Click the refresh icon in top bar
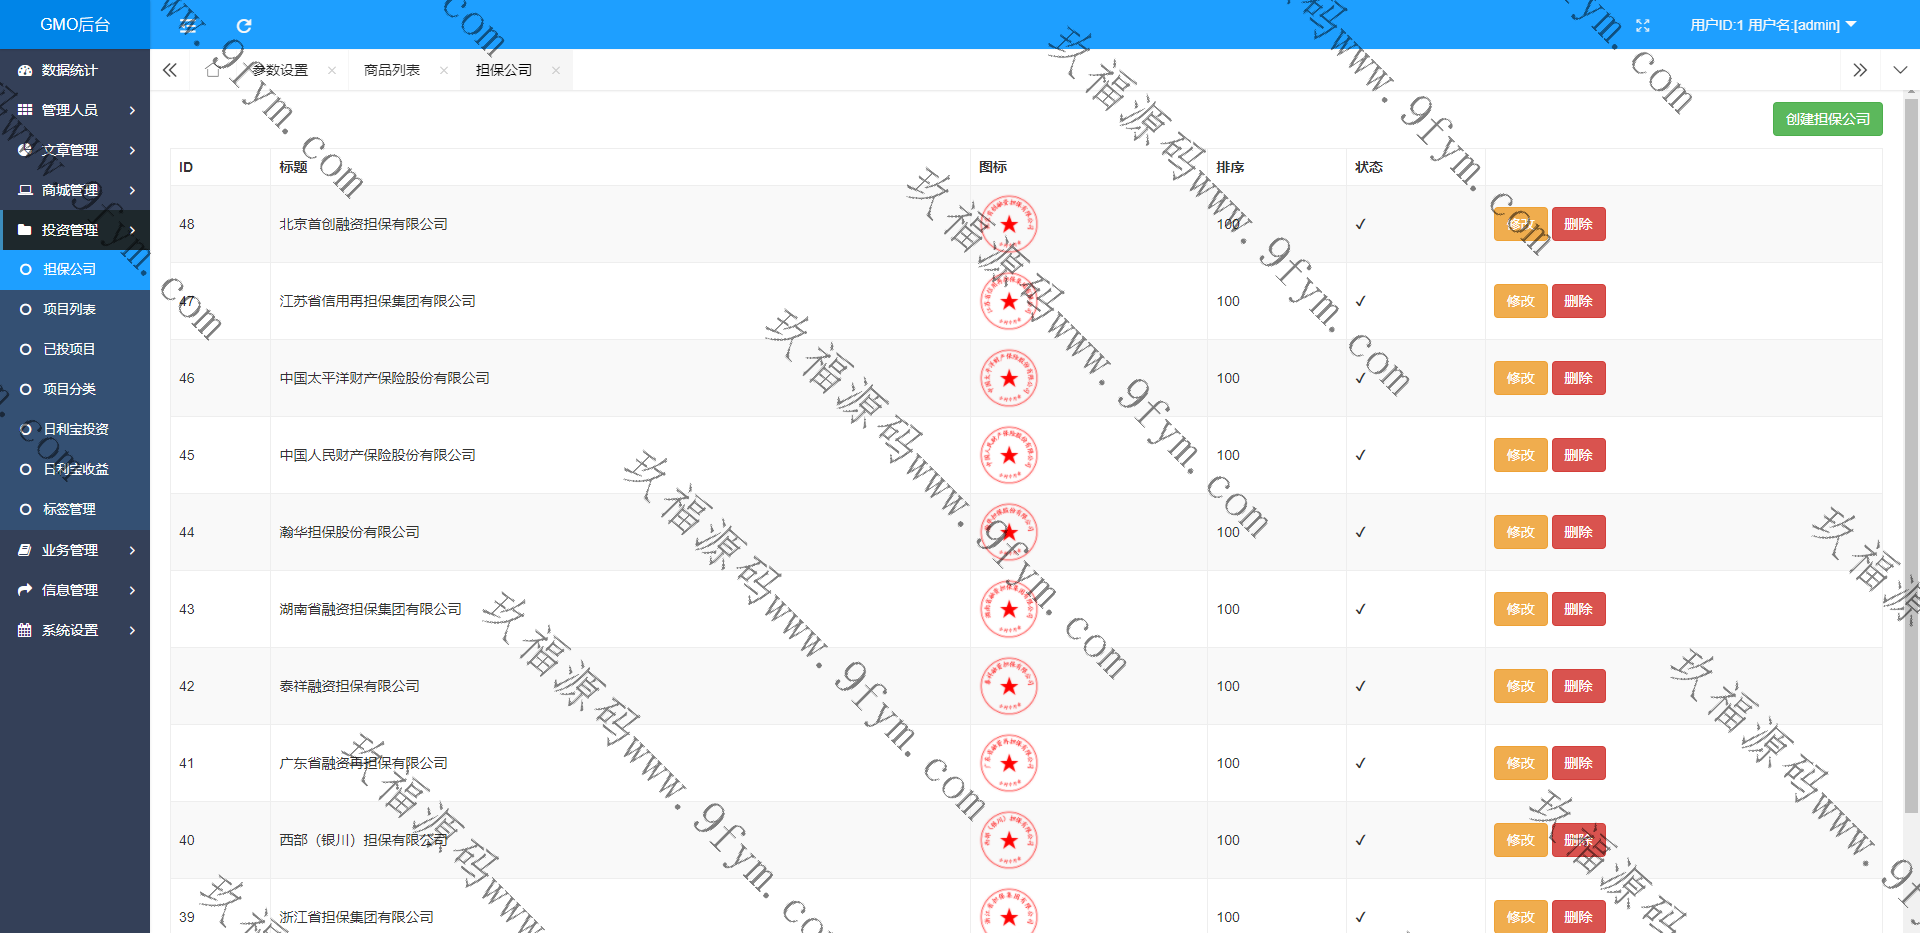Screen dimensions: 1920x933 [x=244, y=25]
